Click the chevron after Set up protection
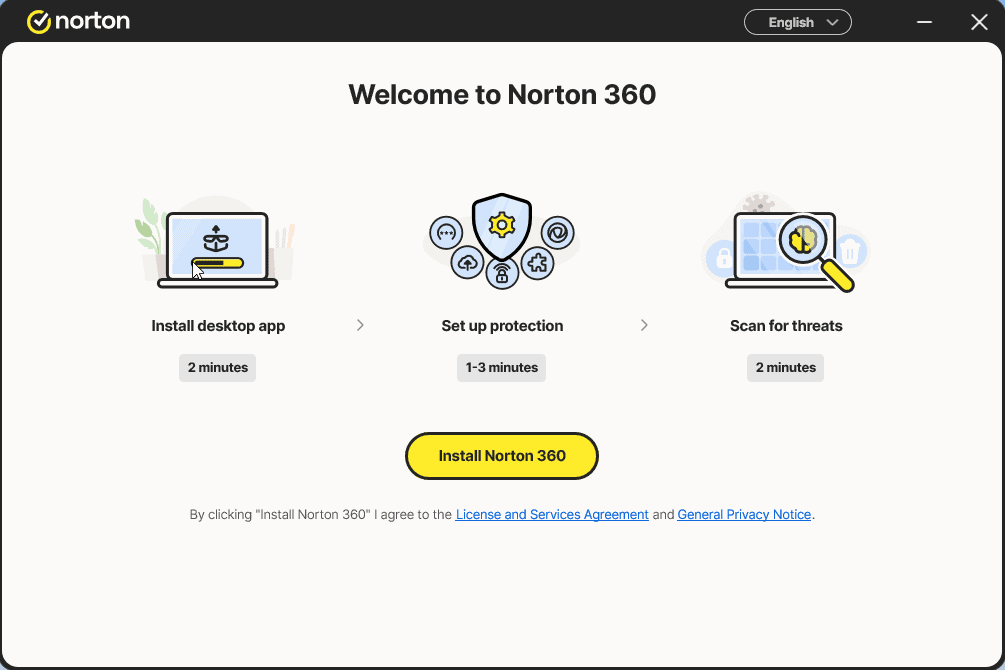This screenshot has height=670, width=1005. pyautogui.click(x=644, y=325)
